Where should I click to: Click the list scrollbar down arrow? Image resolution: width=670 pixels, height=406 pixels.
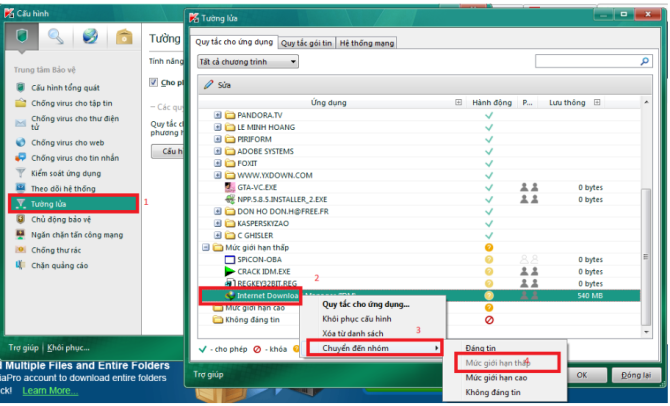pos(646,332)
